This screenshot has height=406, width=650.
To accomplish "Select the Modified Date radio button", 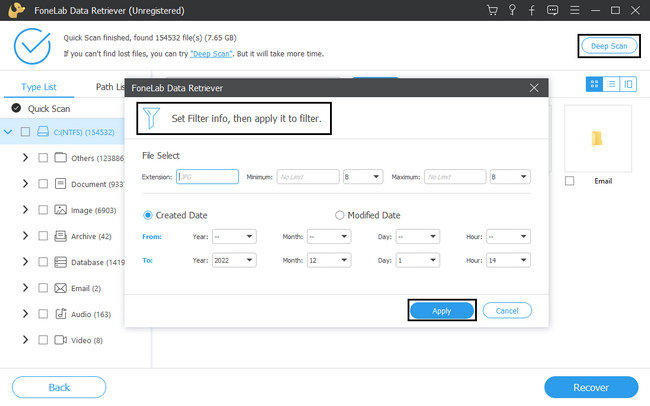I will click(340, 215).
